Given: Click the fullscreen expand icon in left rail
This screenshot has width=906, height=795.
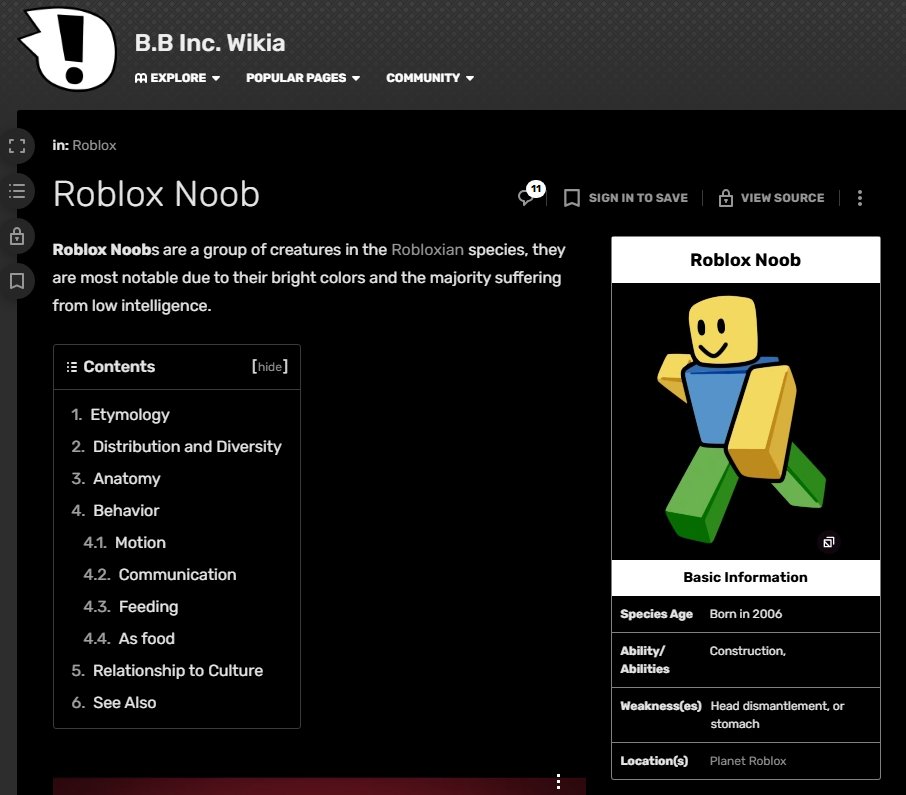Looking at the screenshot, I should [x=17, y=146].
